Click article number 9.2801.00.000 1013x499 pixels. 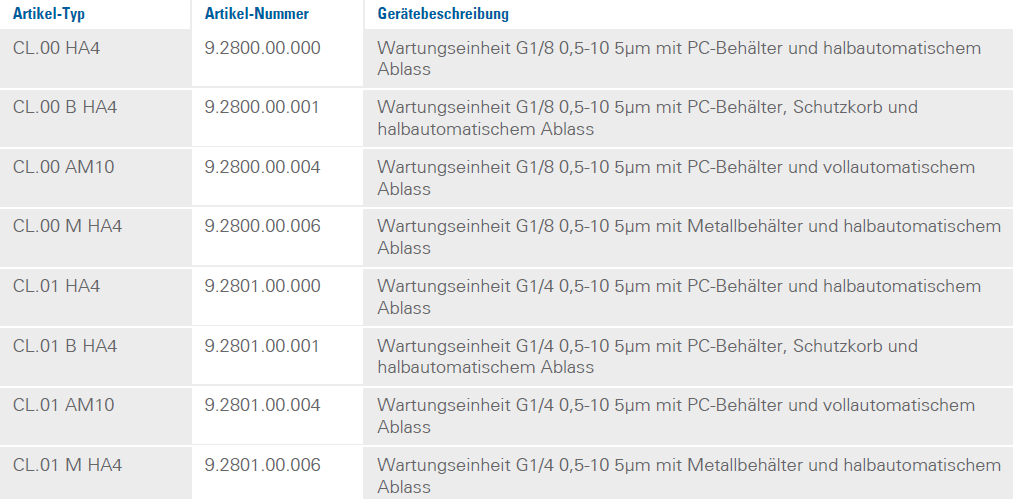[262, 286]
